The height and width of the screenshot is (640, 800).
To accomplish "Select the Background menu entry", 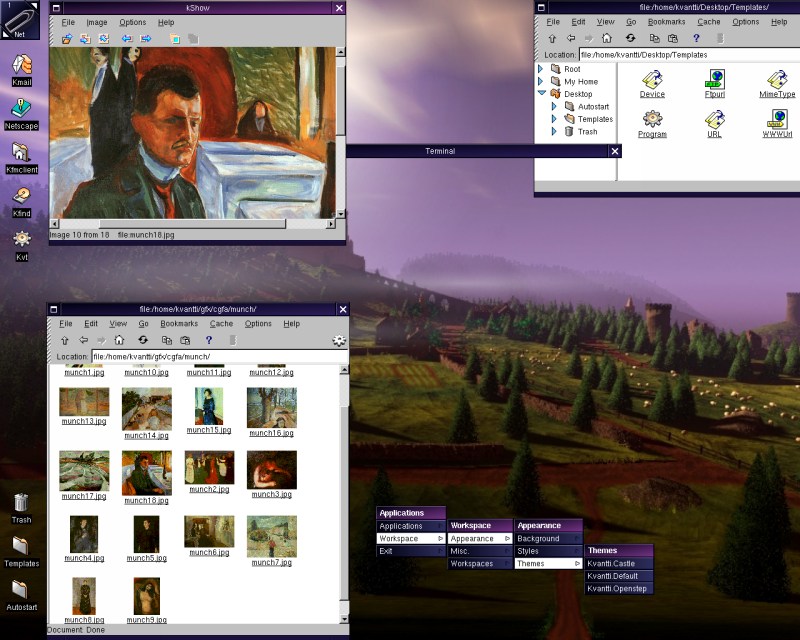I will (x=548, y=538).
